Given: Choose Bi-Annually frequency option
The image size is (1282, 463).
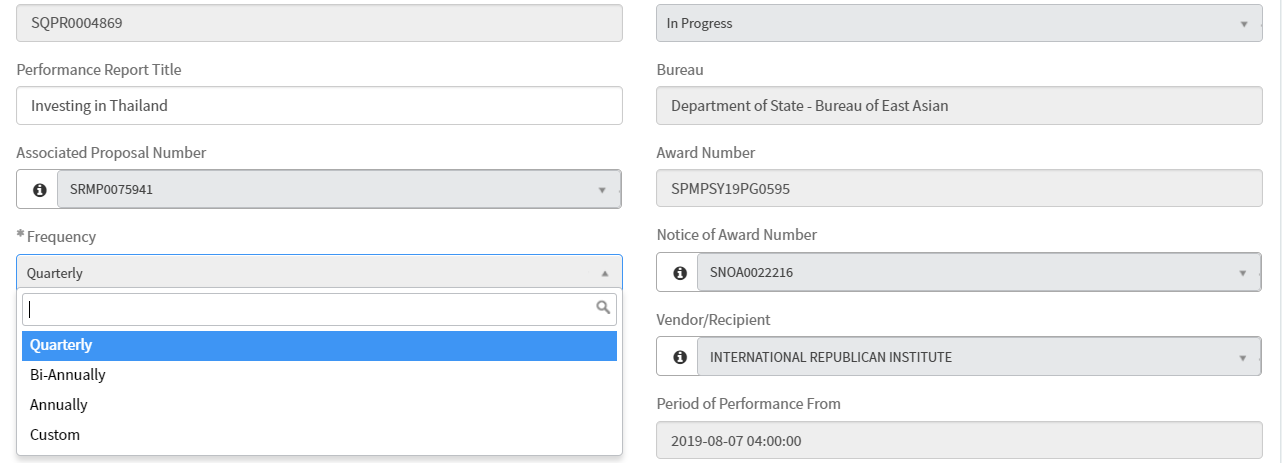Looking at the screenshot, I should 319,375.
